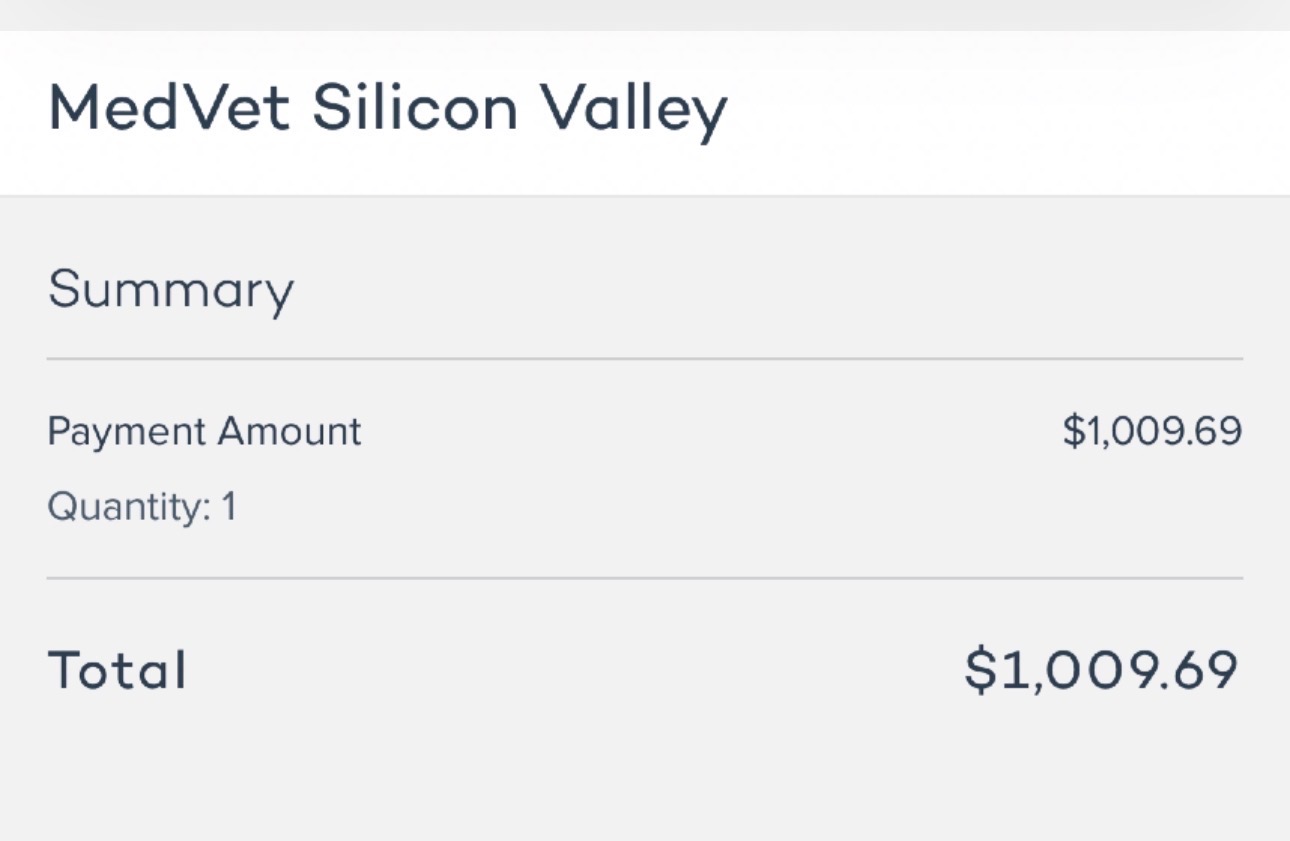Click the dollar sign in the Total amount
The image size is (1290, 841).
tap(980, 670)
